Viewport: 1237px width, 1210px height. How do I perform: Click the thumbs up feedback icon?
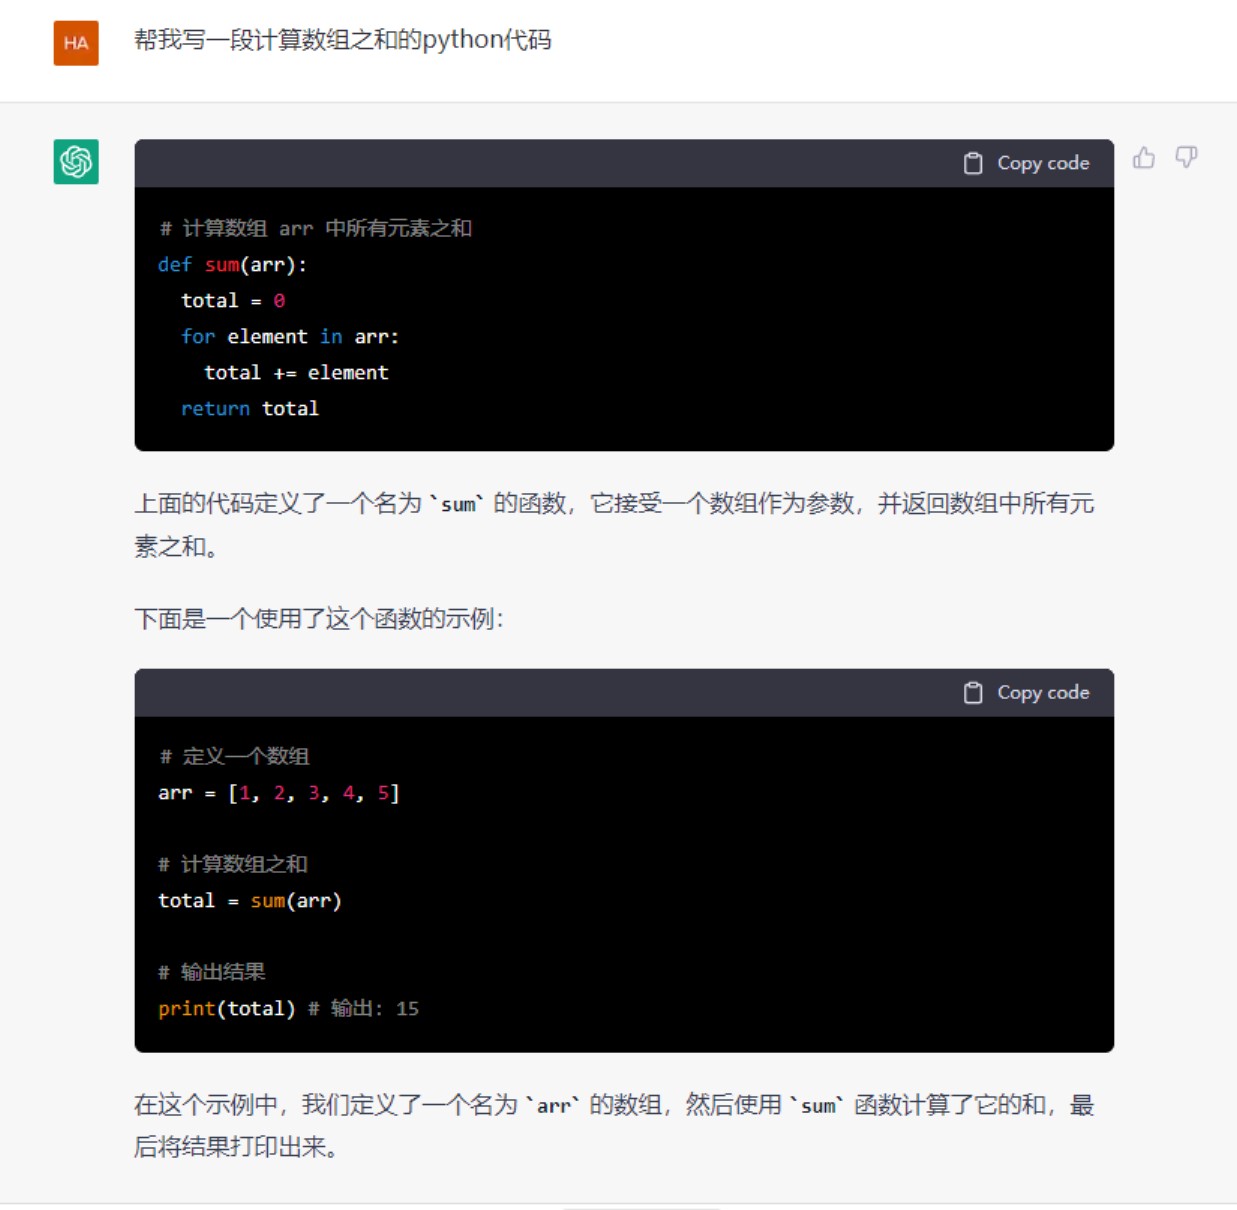pos(1143,158)
